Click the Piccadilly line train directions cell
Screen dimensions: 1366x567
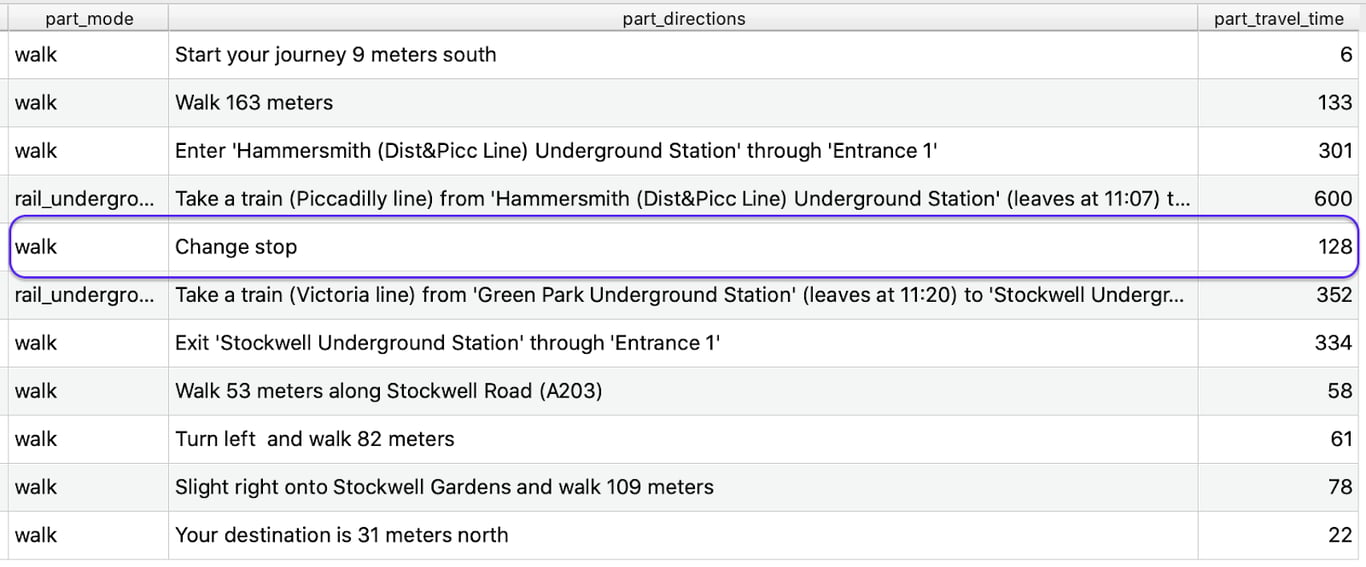[x=682, y=199]
